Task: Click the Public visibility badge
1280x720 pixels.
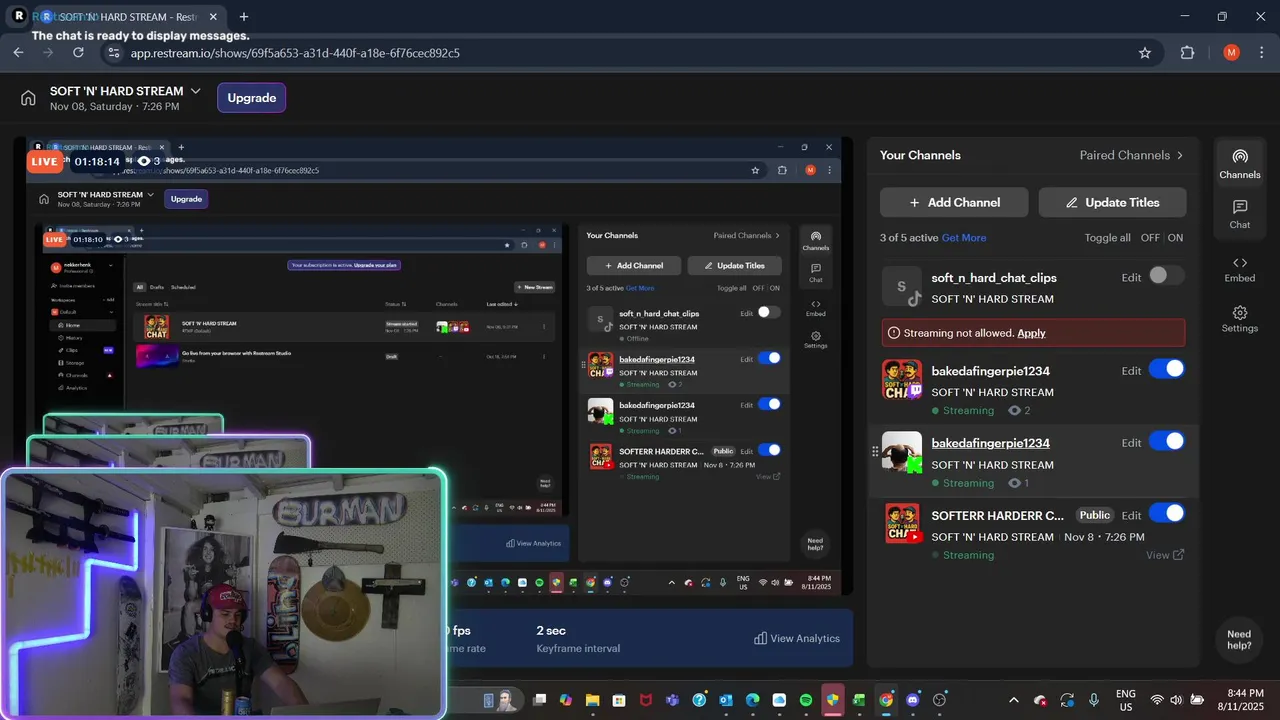Action: pos(1095,515)
